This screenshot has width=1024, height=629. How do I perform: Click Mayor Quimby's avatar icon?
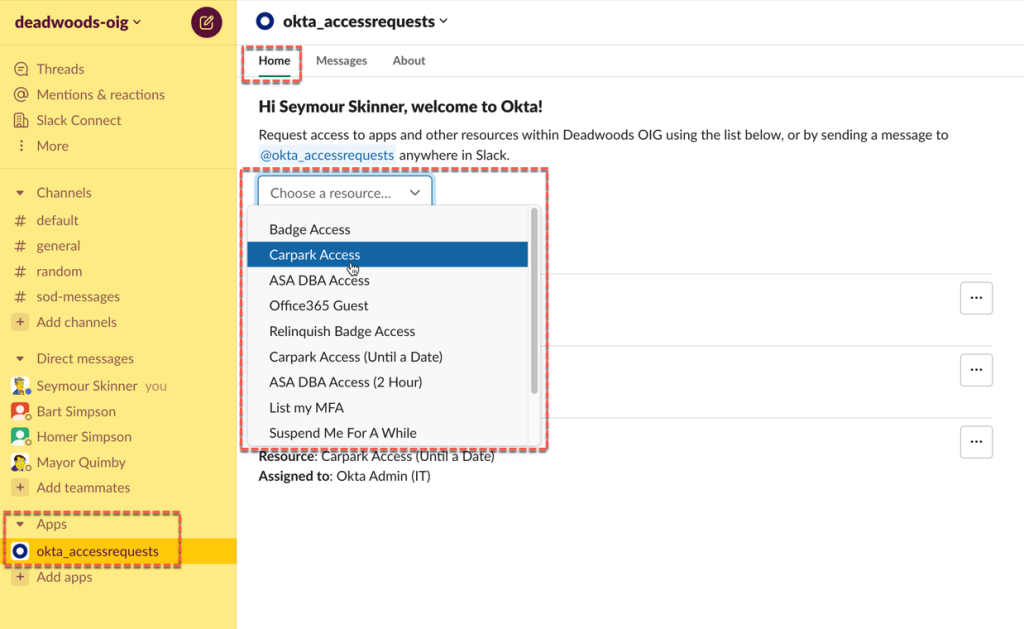click(21, 462)
